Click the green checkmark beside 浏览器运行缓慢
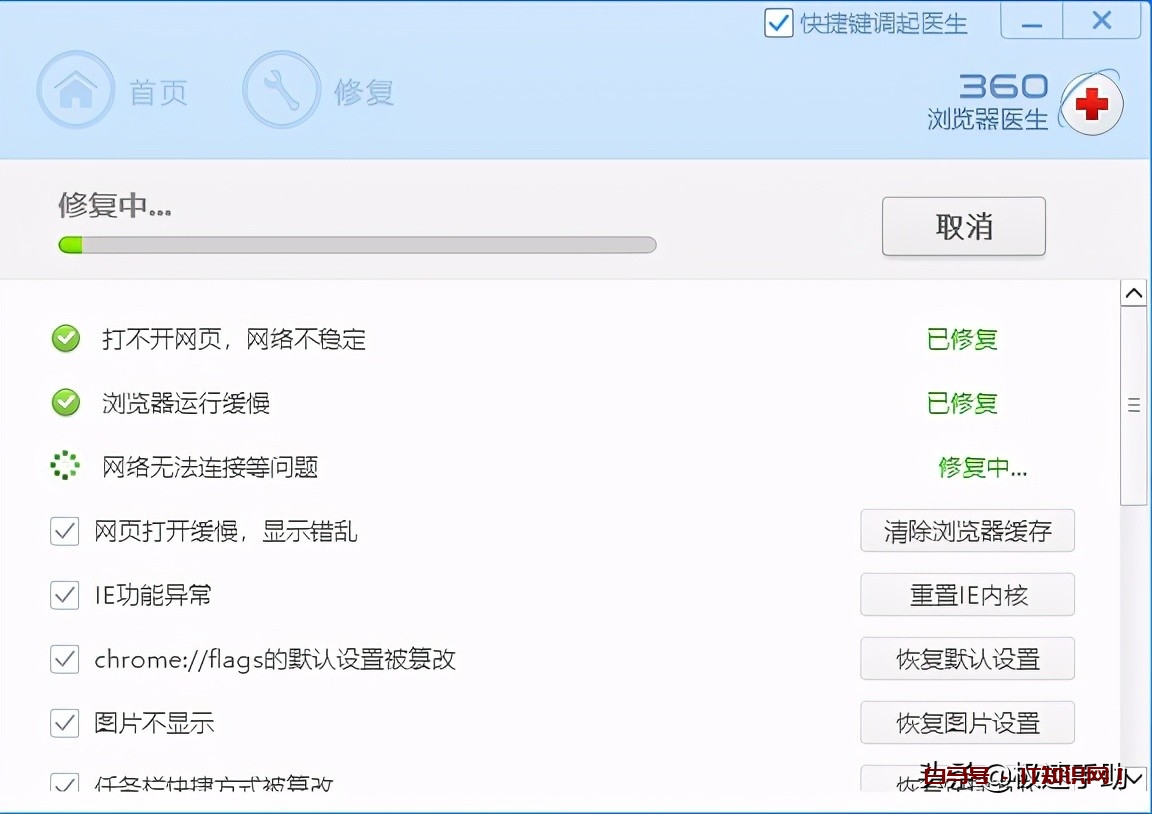This screenshot has height=814, width=1152. [65, 404]
